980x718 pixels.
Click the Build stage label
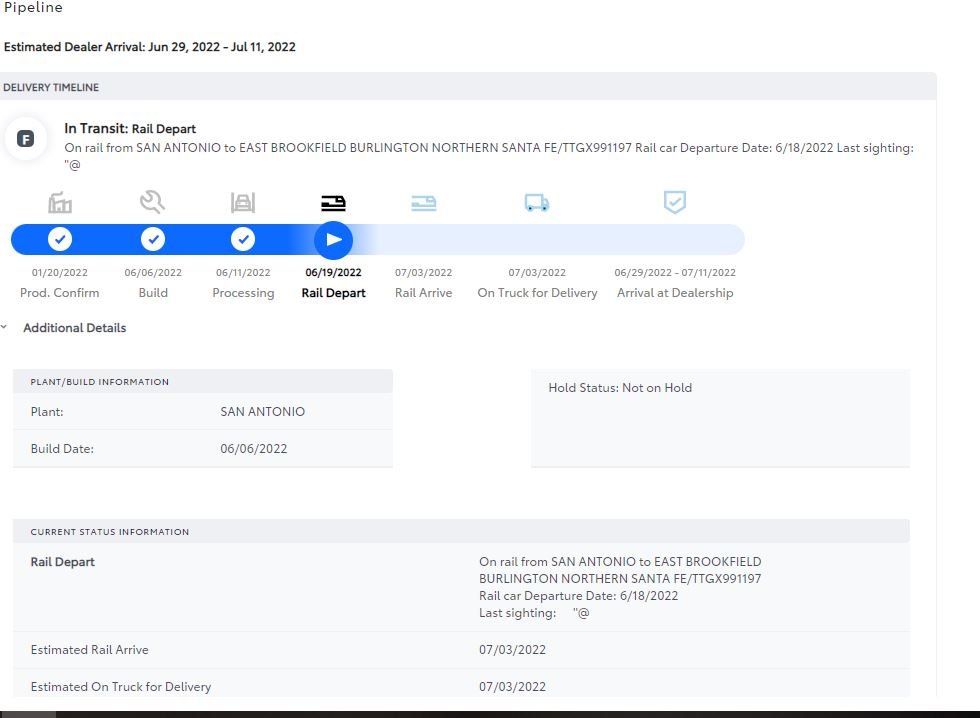(153, 292)
